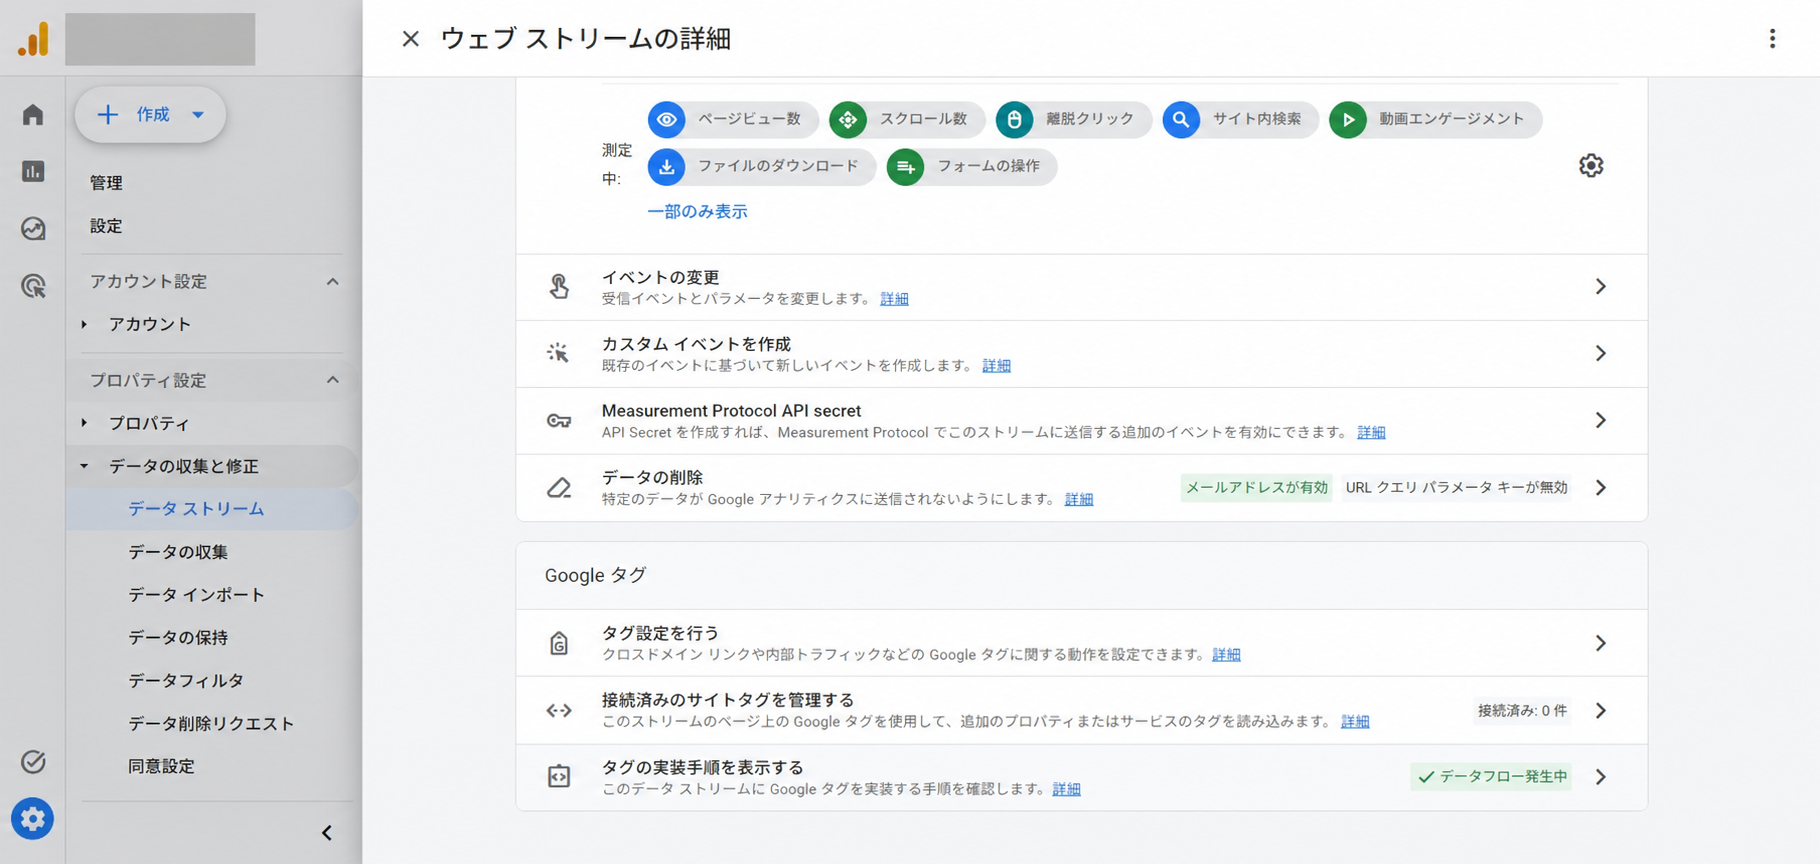1820x864 pixels.
Task: Open 作成 dropdown button
Action: 150,115
